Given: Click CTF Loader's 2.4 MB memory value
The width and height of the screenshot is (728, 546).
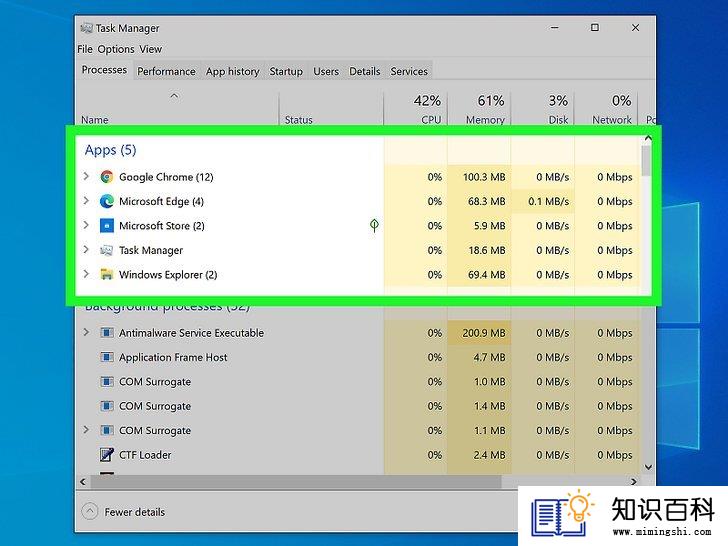Looking at the screenshot, I should (489, 455).
